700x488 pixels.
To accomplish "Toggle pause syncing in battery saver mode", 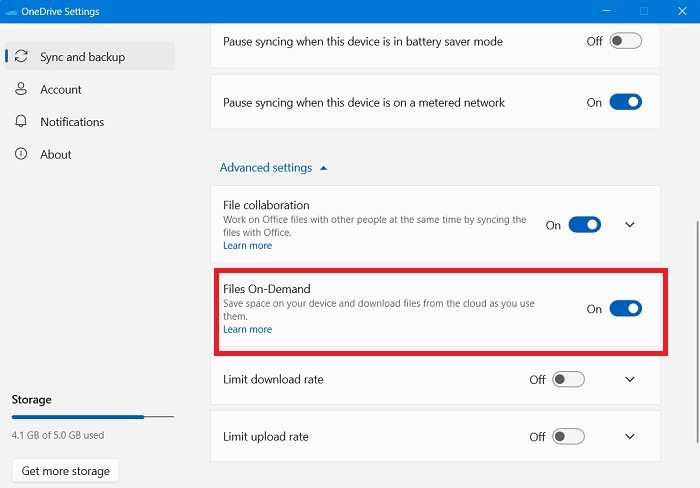I will pyautogui.click(x=625, y=41).
